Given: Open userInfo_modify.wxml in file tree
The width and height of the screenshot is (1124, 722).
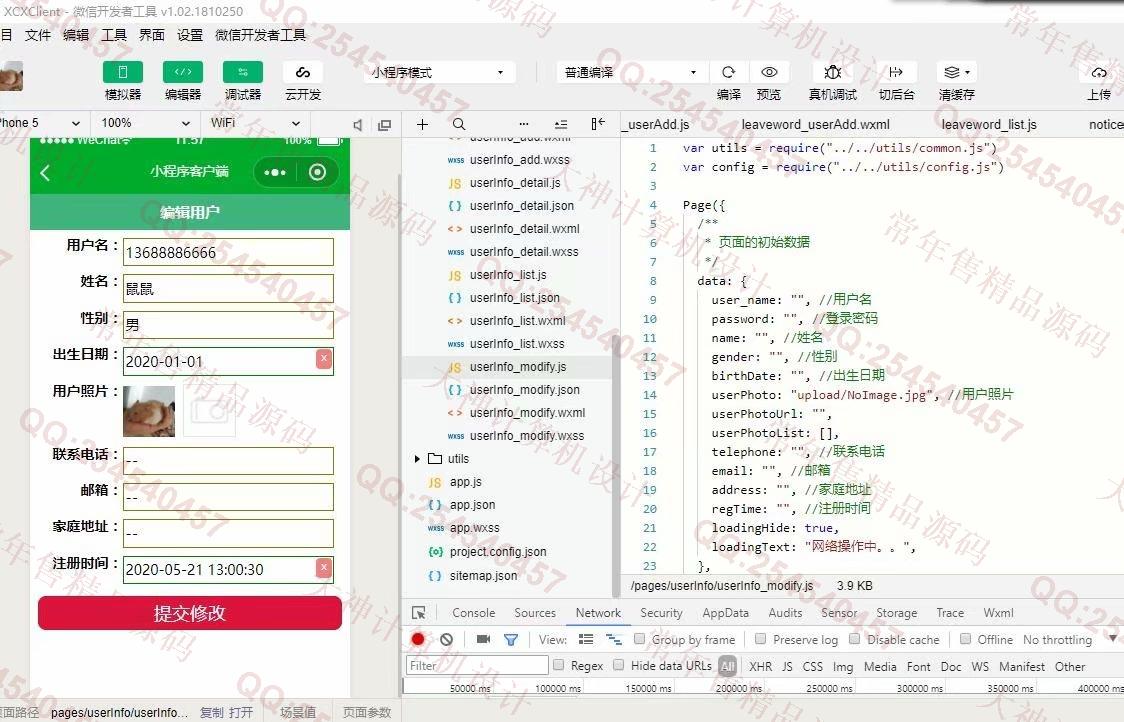Looking at the screenshot, I should pos(527,412).
